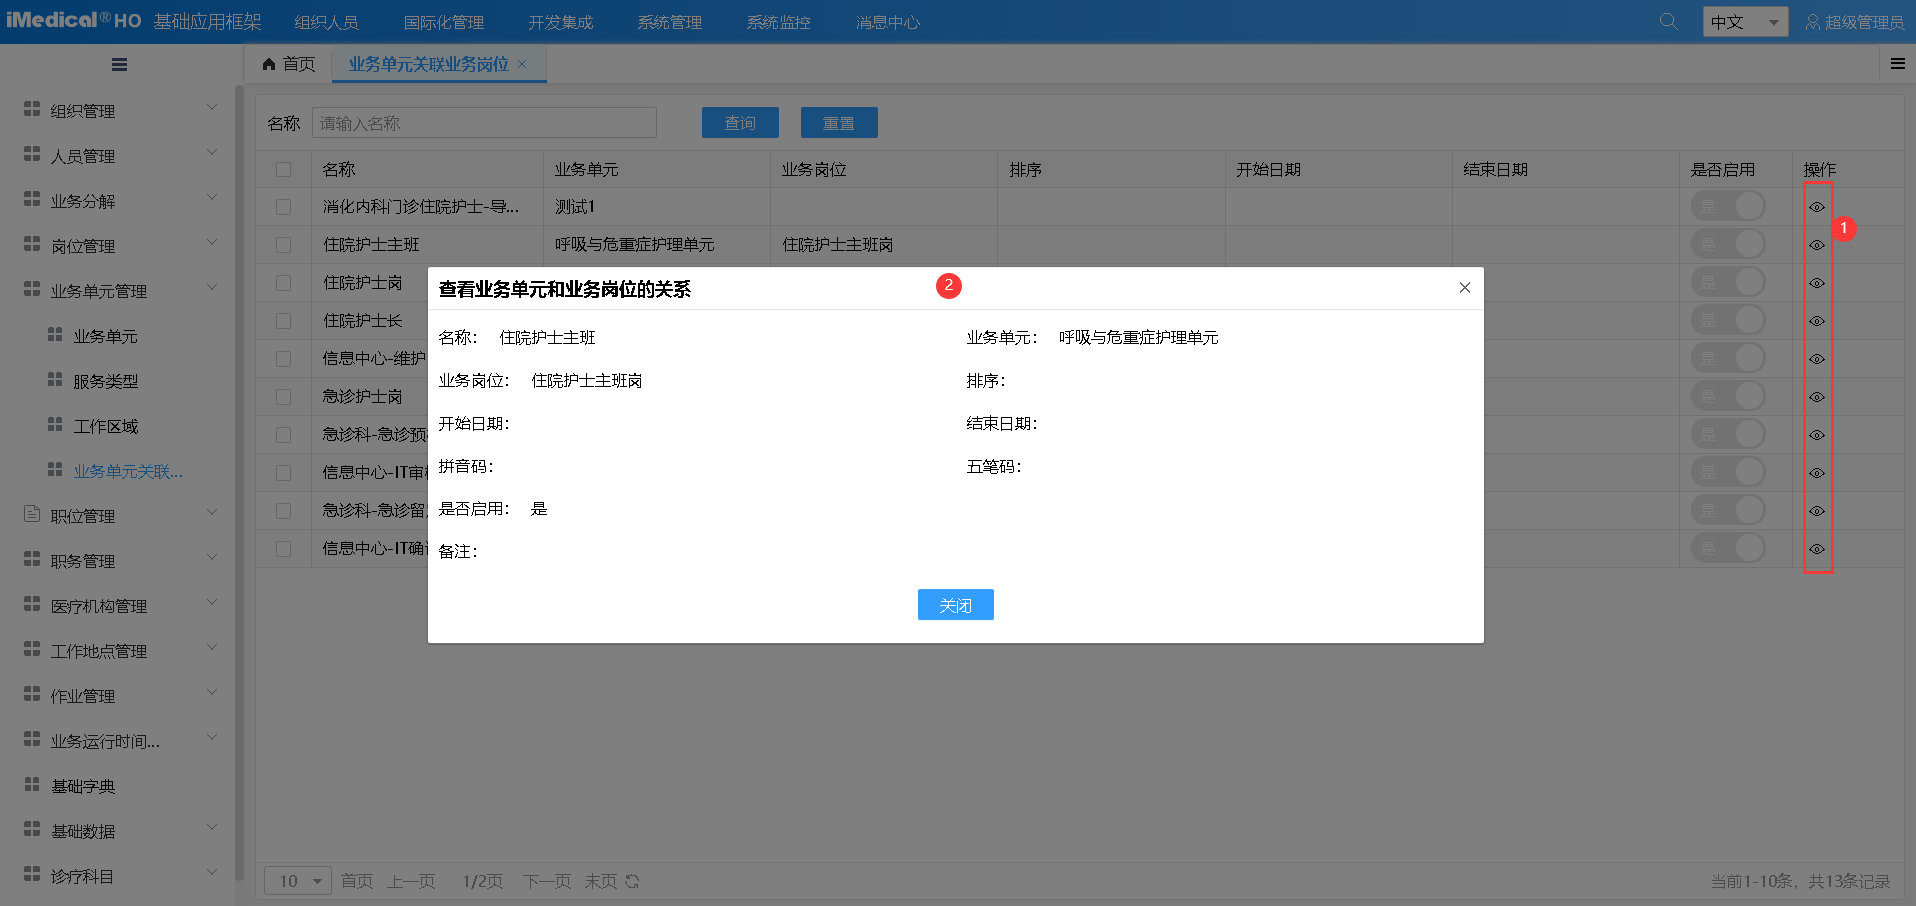Close the dialog with the 关闭 button
Screen dimensions: 1916x906
pos(955,604)
